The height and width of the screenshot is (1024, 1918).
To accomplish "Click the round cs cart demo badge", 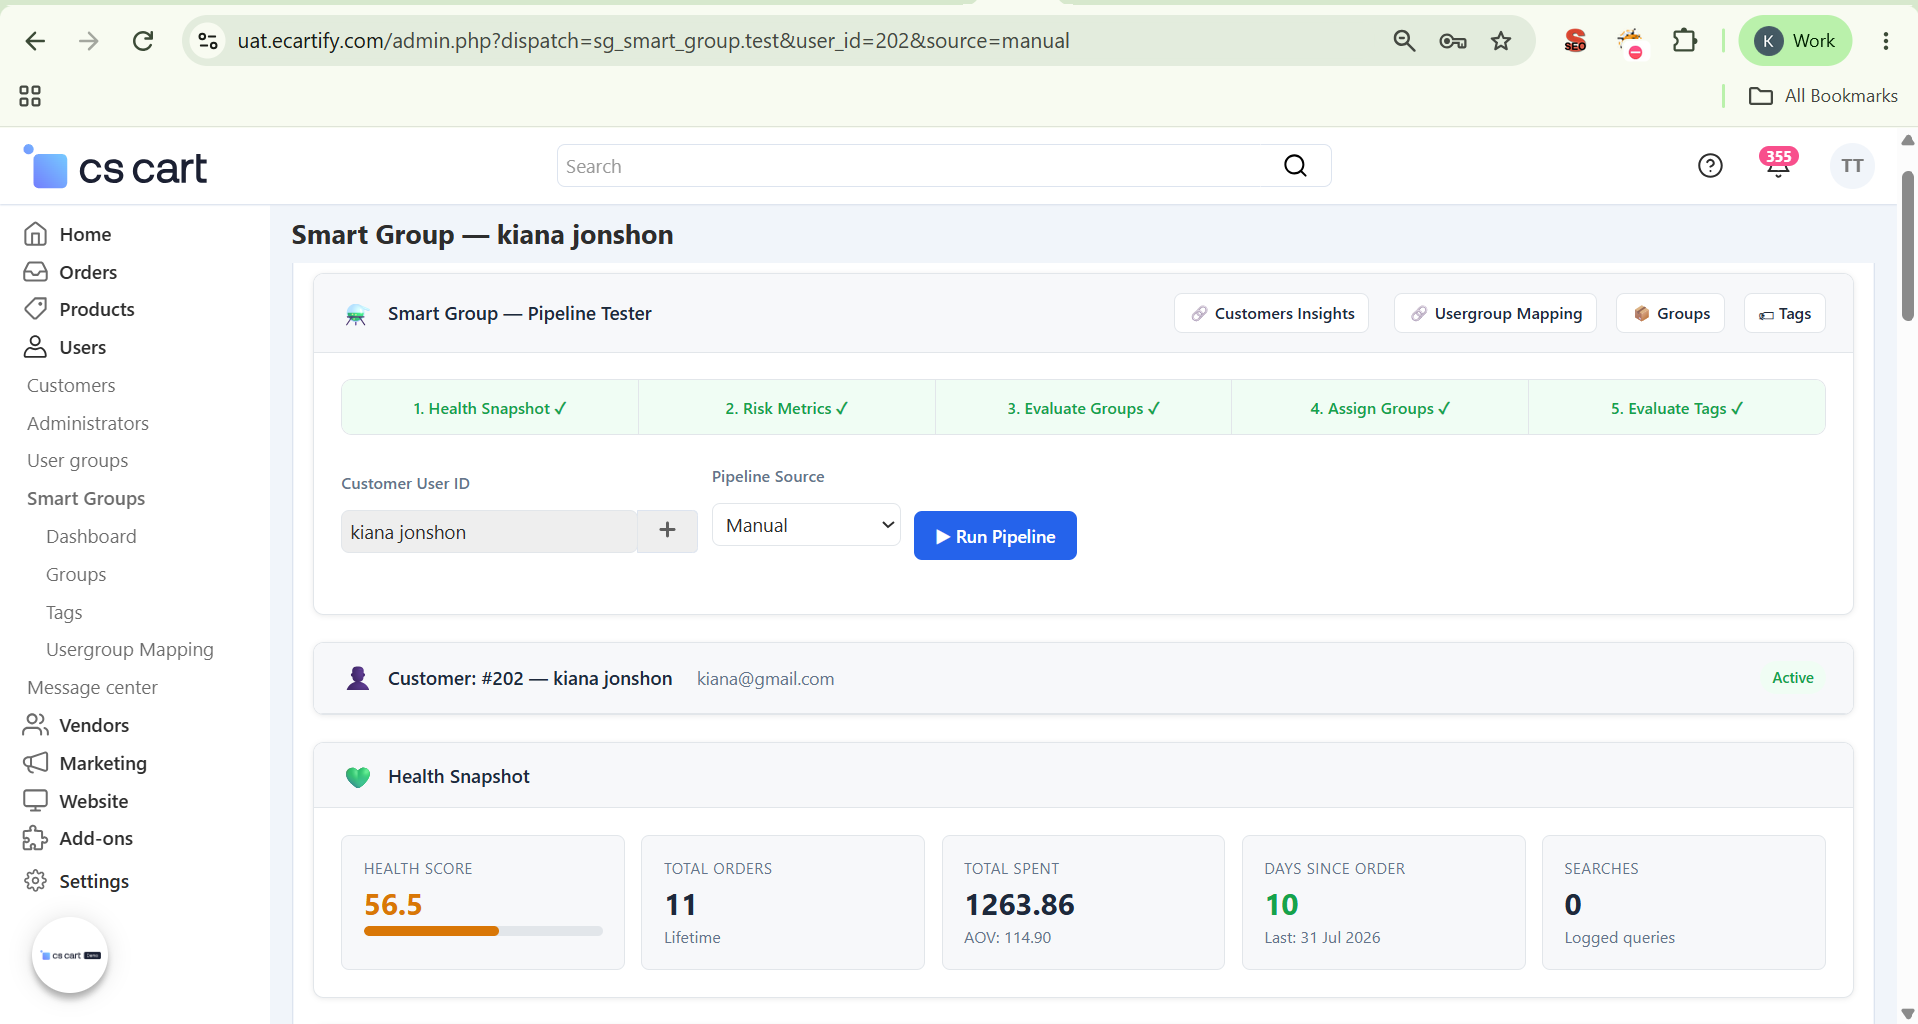I will (70, 955).
